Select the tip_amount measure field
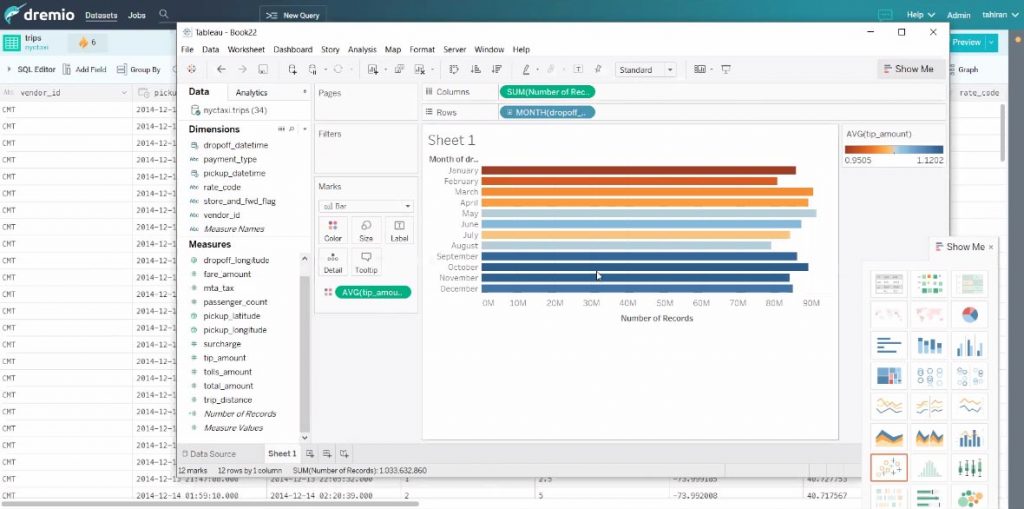Viewport: 1024px width, 509px height. point(226,358)
